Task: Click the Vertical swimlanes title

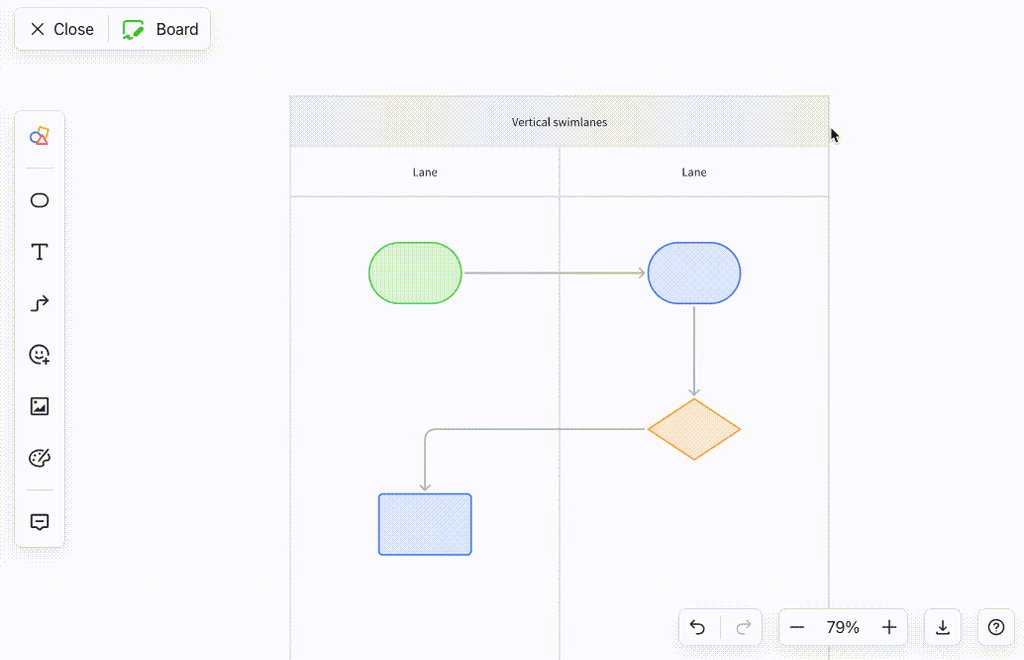Action: point(559,121)
